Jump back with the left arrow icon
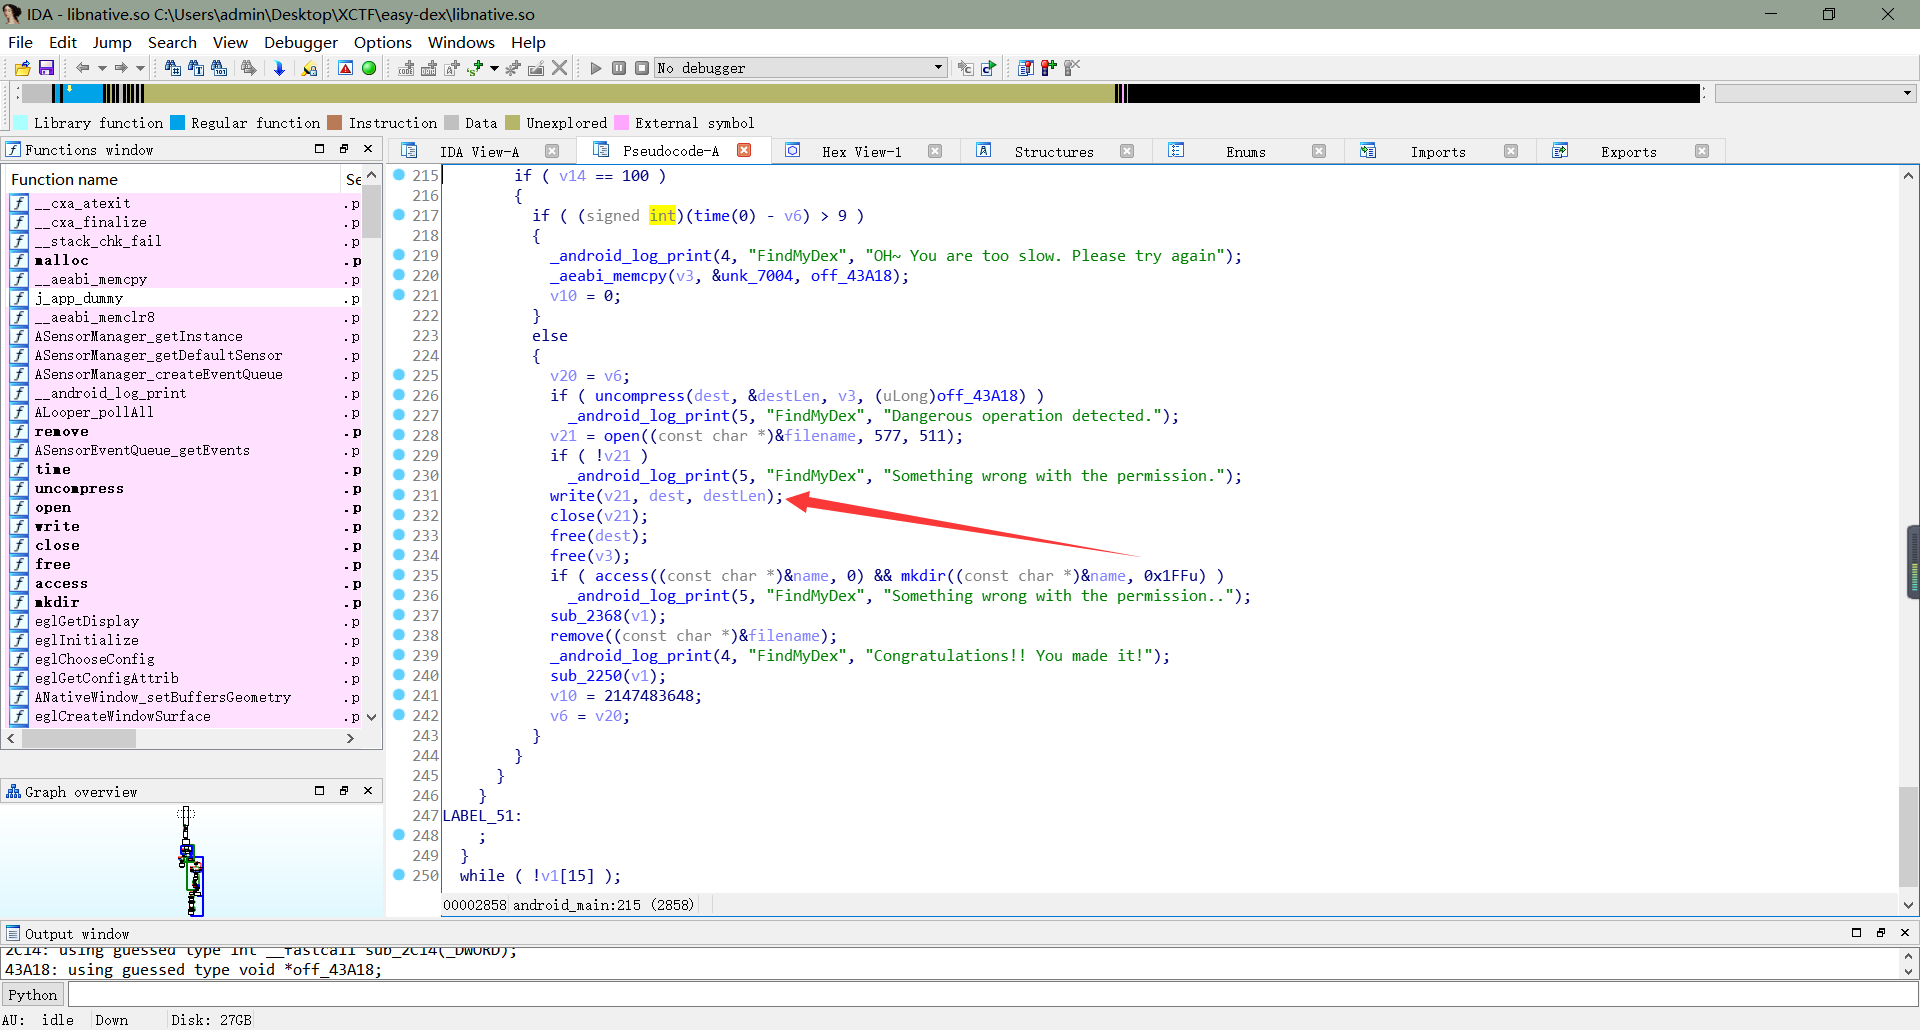This screenshot has width=1920, height=1030. 82,68
